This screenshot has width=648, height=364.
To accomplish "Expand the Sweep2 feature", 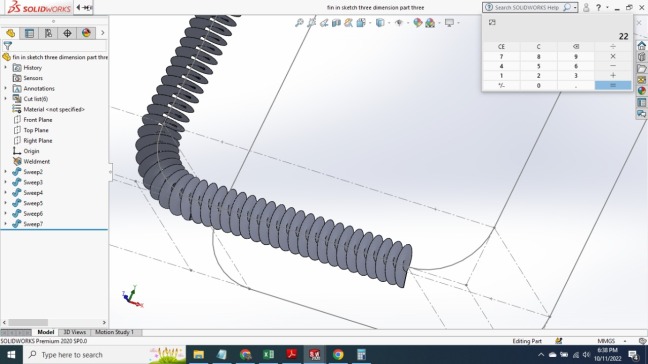I will pyautogui.click(x=5, y=172).
